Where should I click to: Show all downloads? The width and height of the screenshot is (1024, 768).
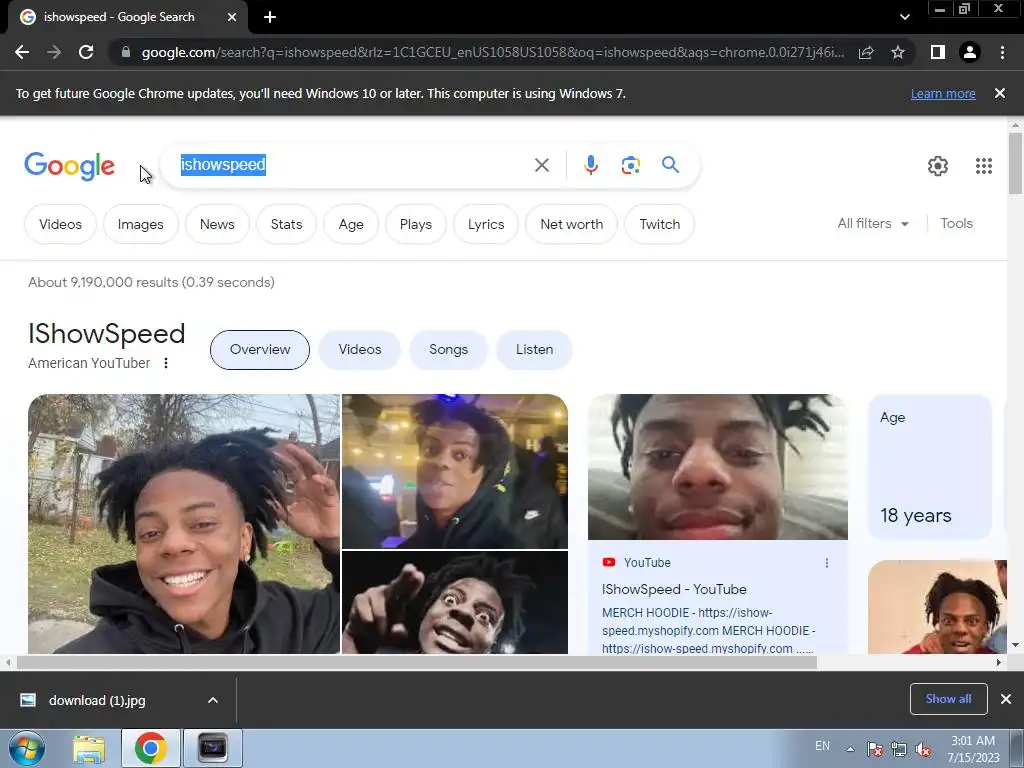coord(948,699)
